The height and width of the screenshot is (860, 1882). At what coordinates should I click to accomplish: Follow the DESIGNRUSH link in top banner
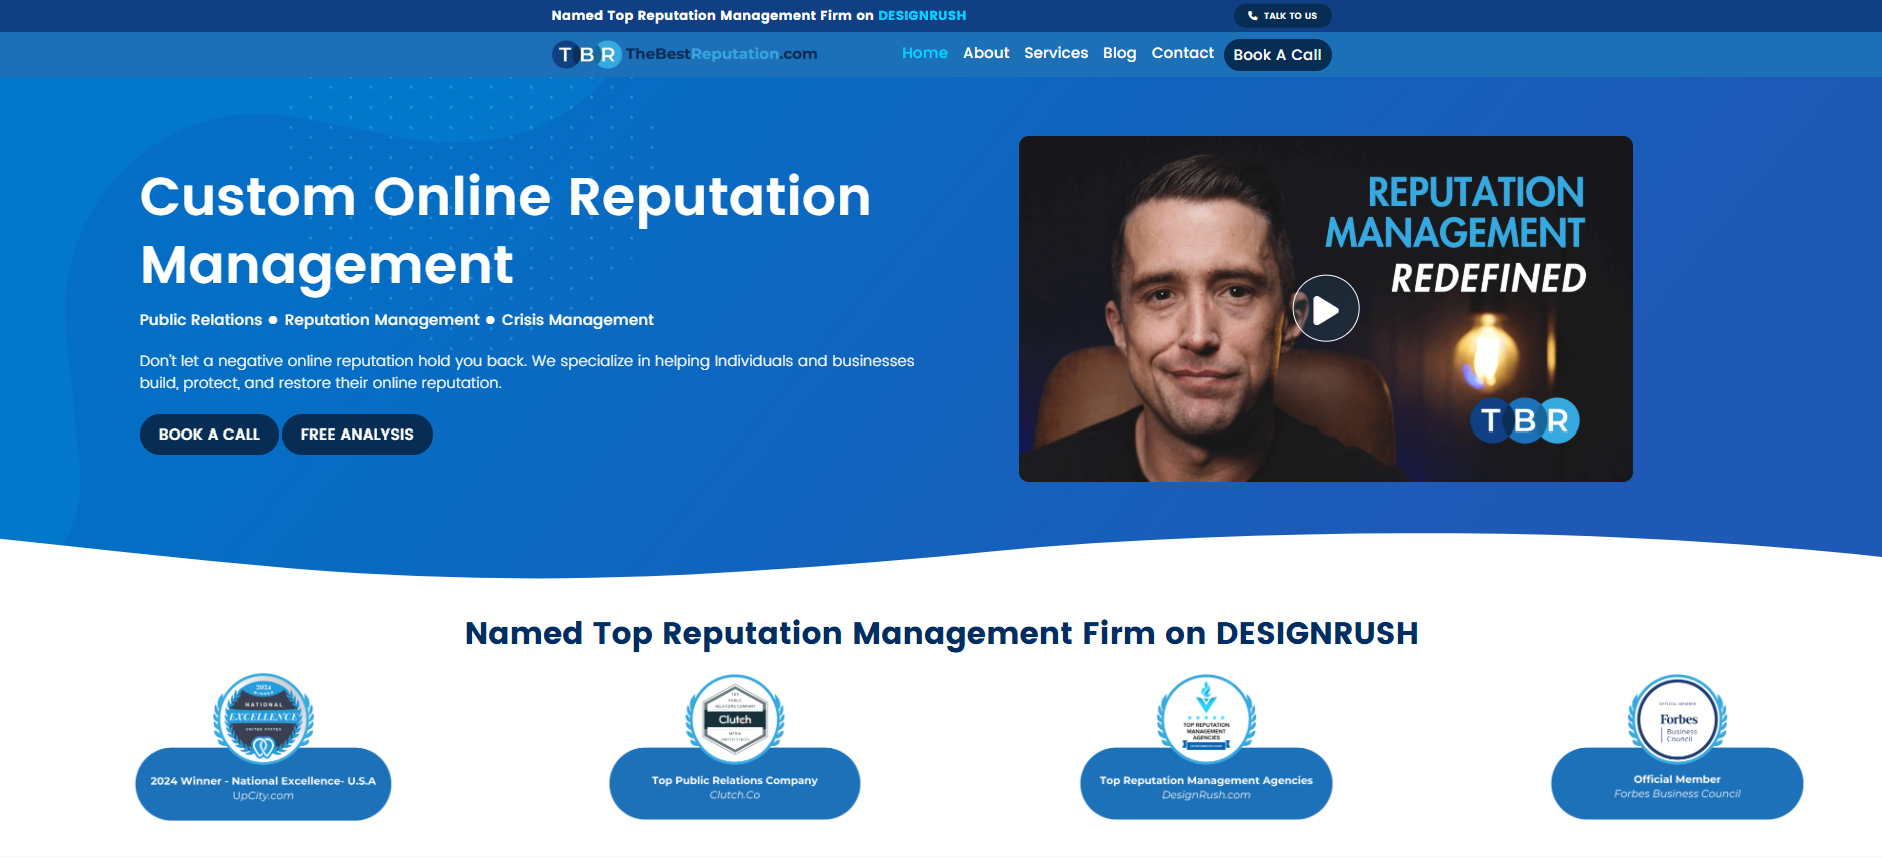pos(922,16)
